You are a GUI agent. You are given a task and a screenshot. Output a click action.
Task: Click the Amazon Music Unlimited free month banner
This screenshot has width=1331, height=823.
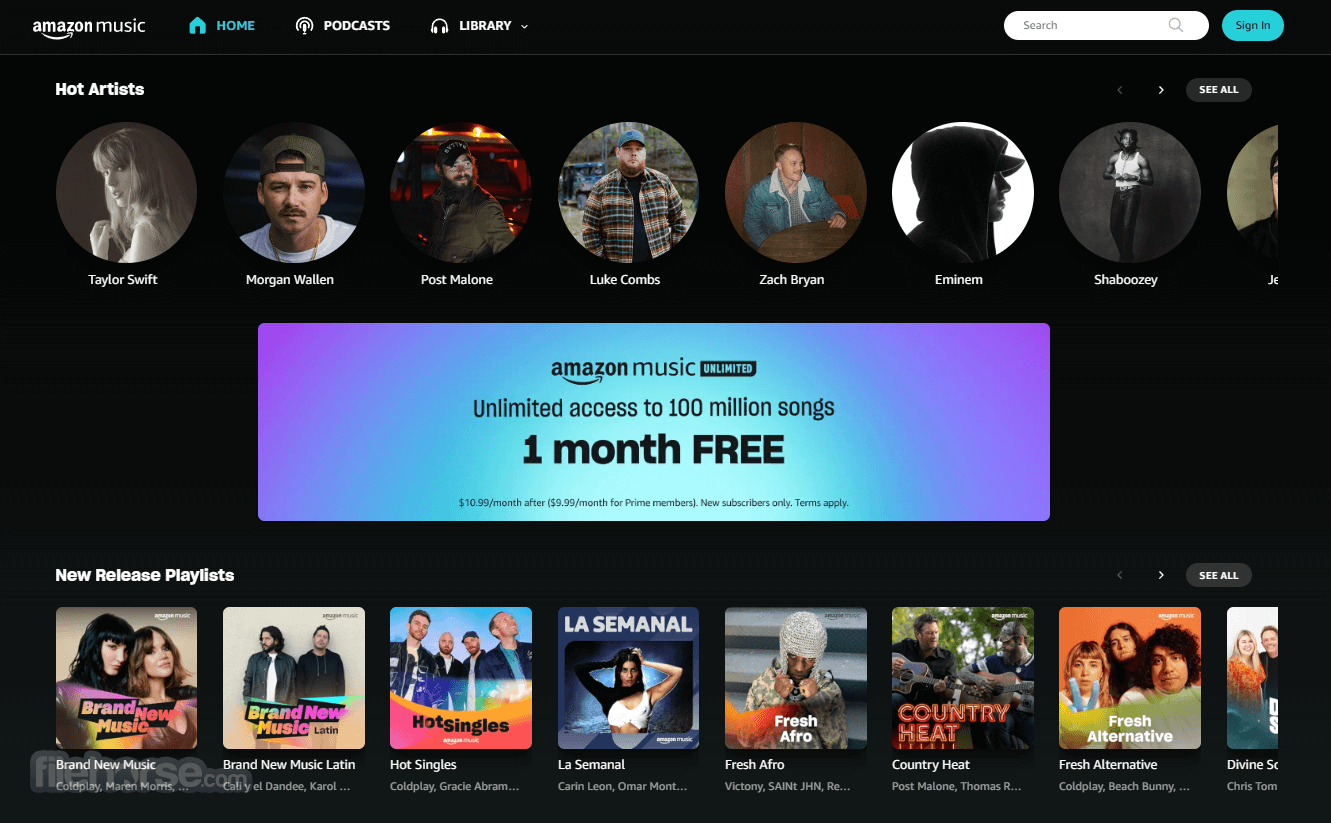(654, 422)
